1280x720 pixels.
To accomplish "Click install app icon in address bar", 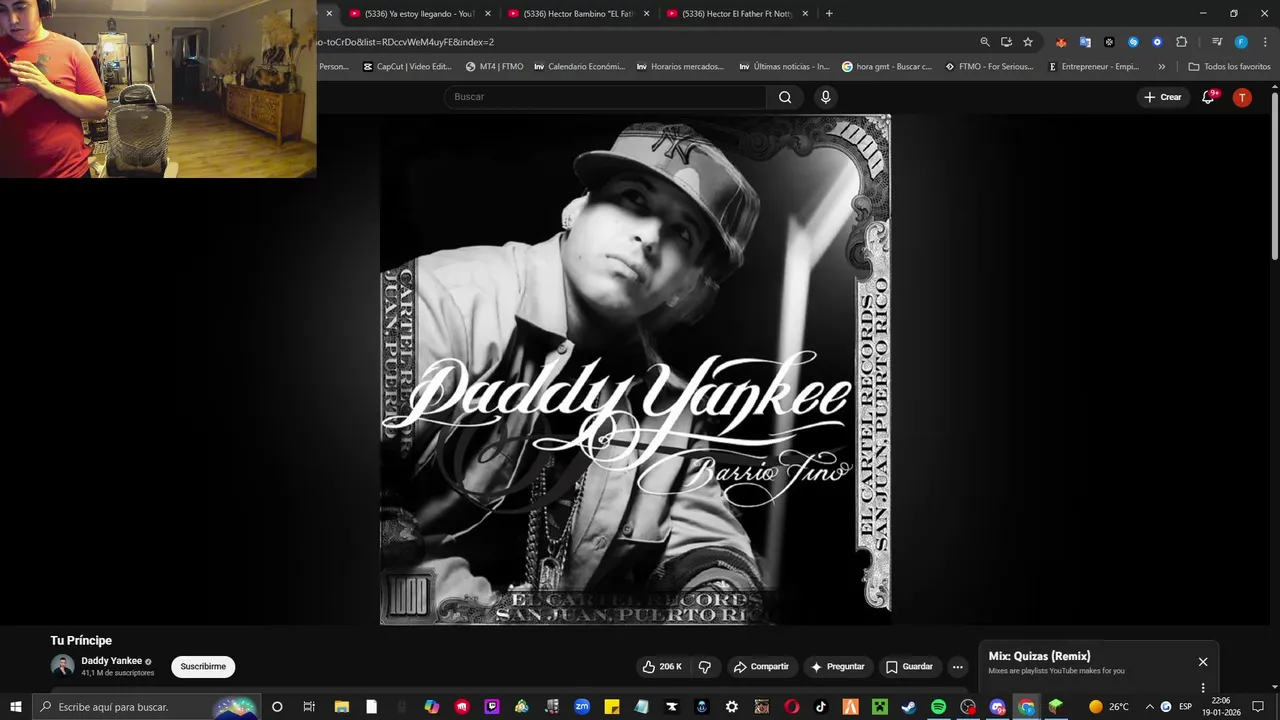I will [x=1006, y=42].
